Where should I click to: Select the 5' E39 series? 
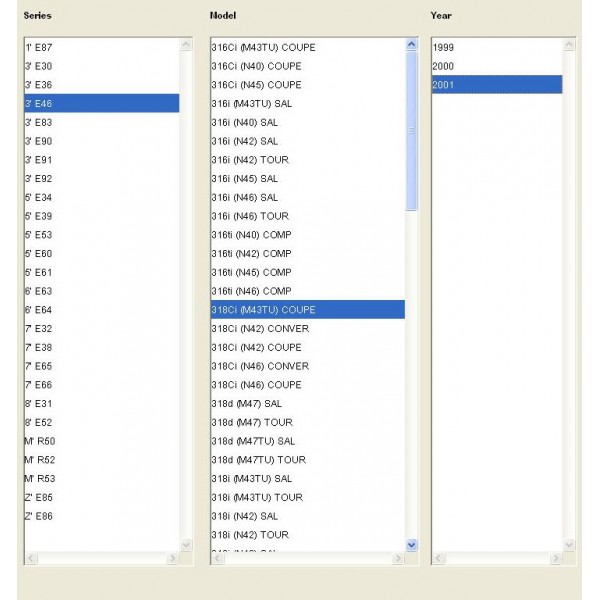pos(102,216)
